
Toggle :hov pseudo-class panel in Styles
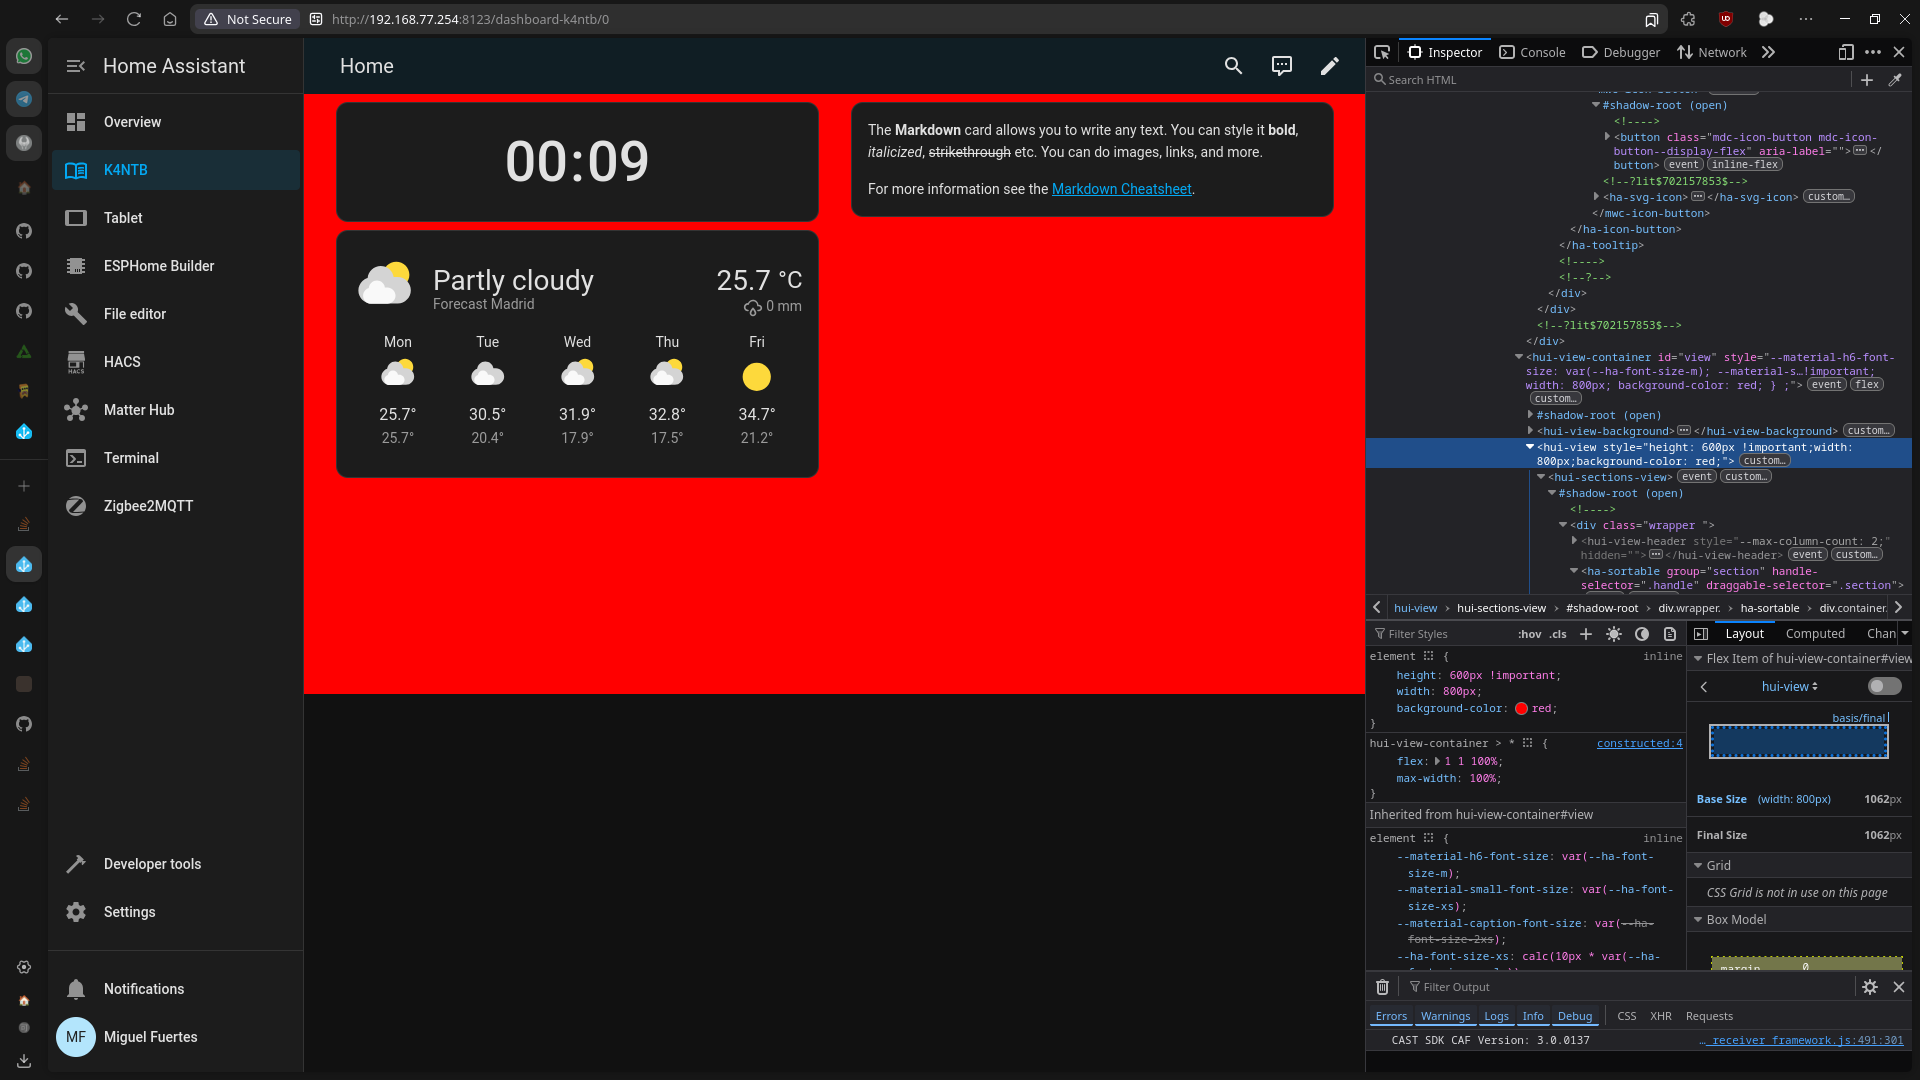1530,633
